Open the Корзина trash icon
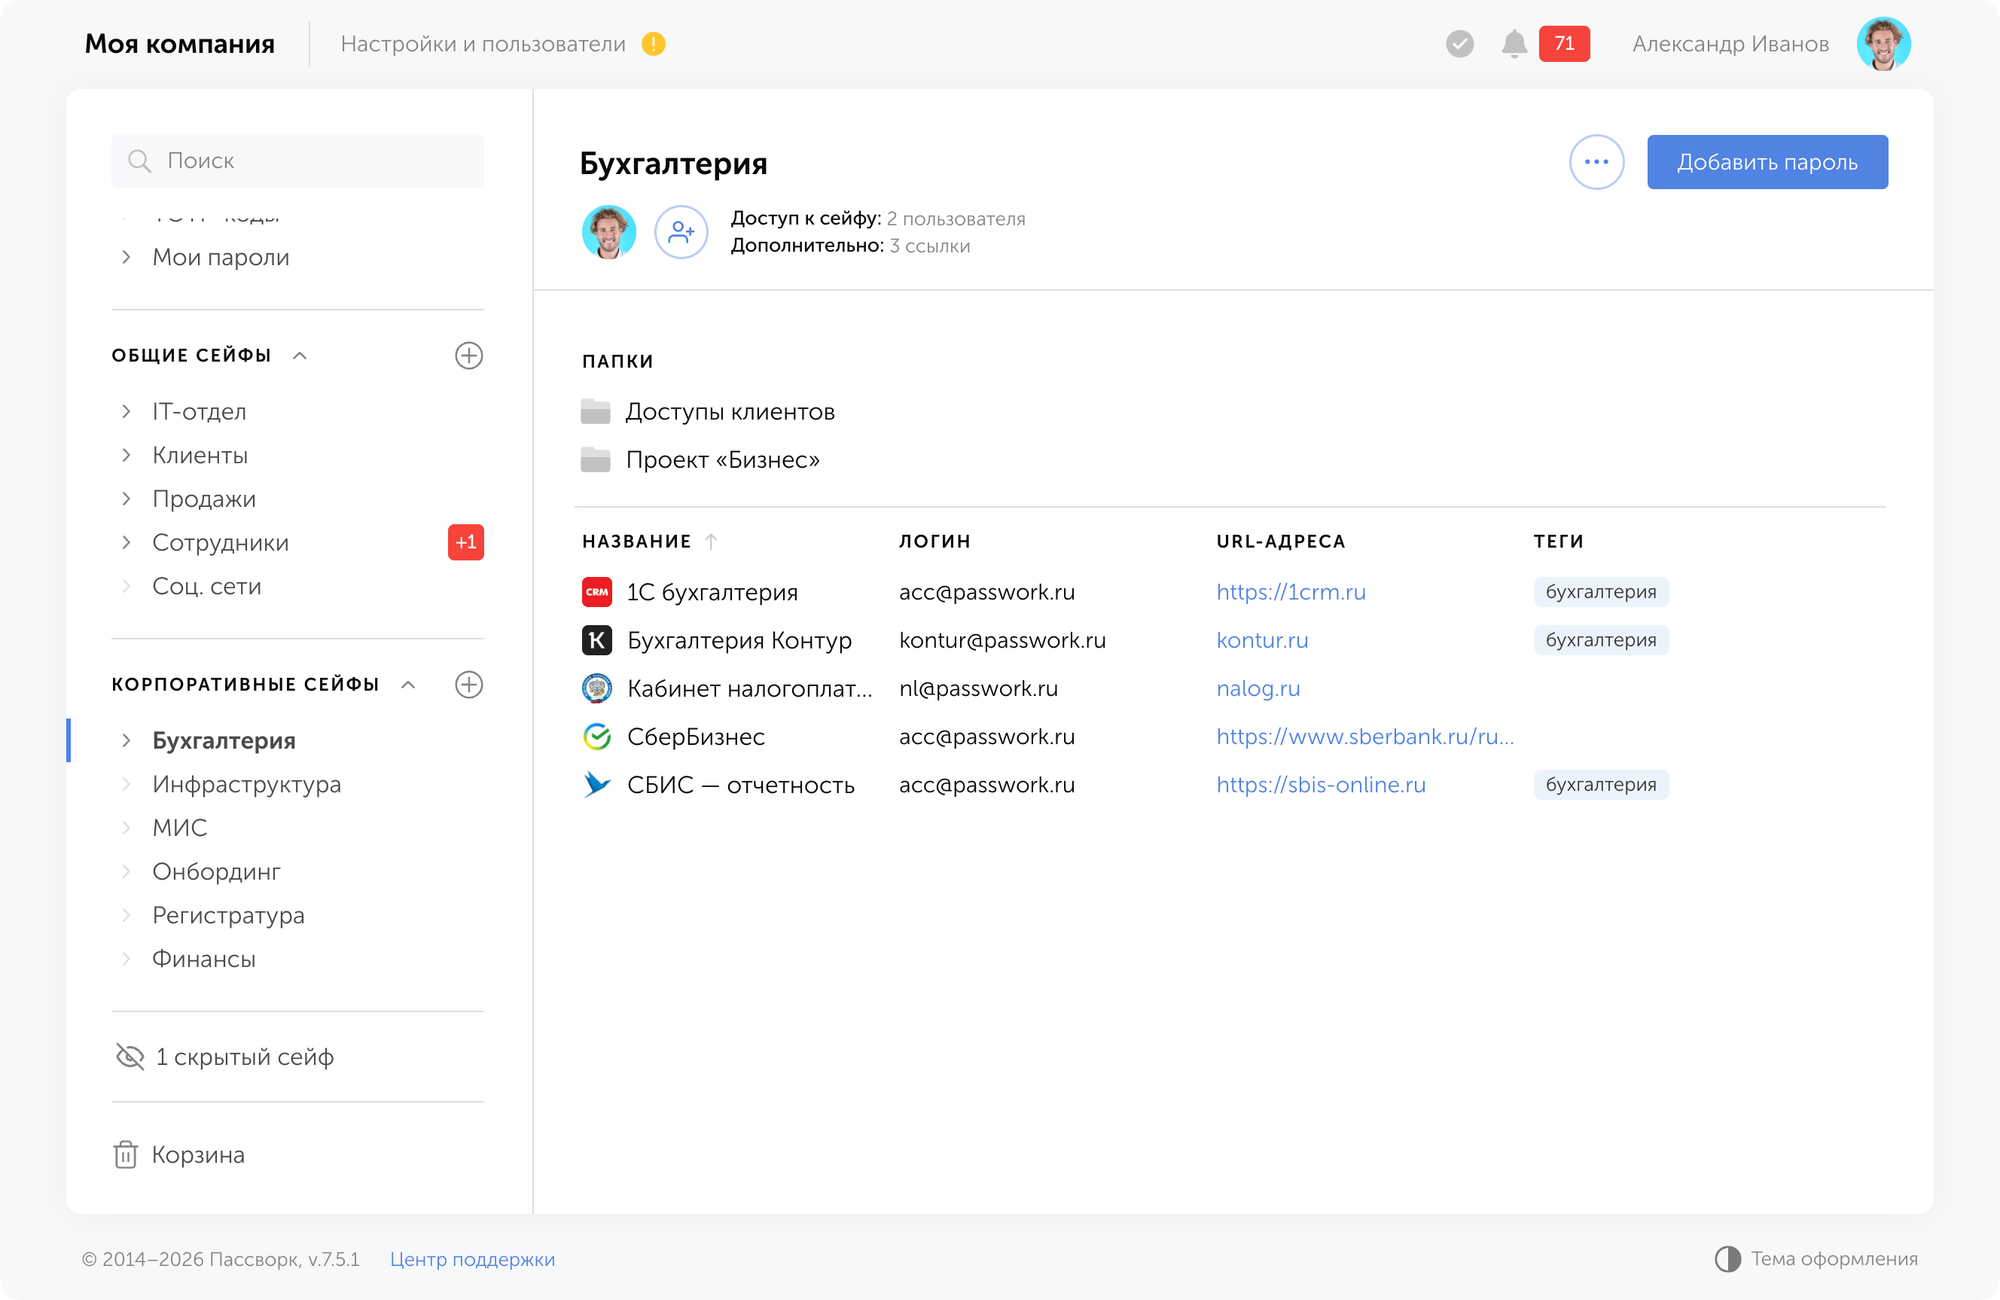2000x1300 pixels. (126, 1155)
